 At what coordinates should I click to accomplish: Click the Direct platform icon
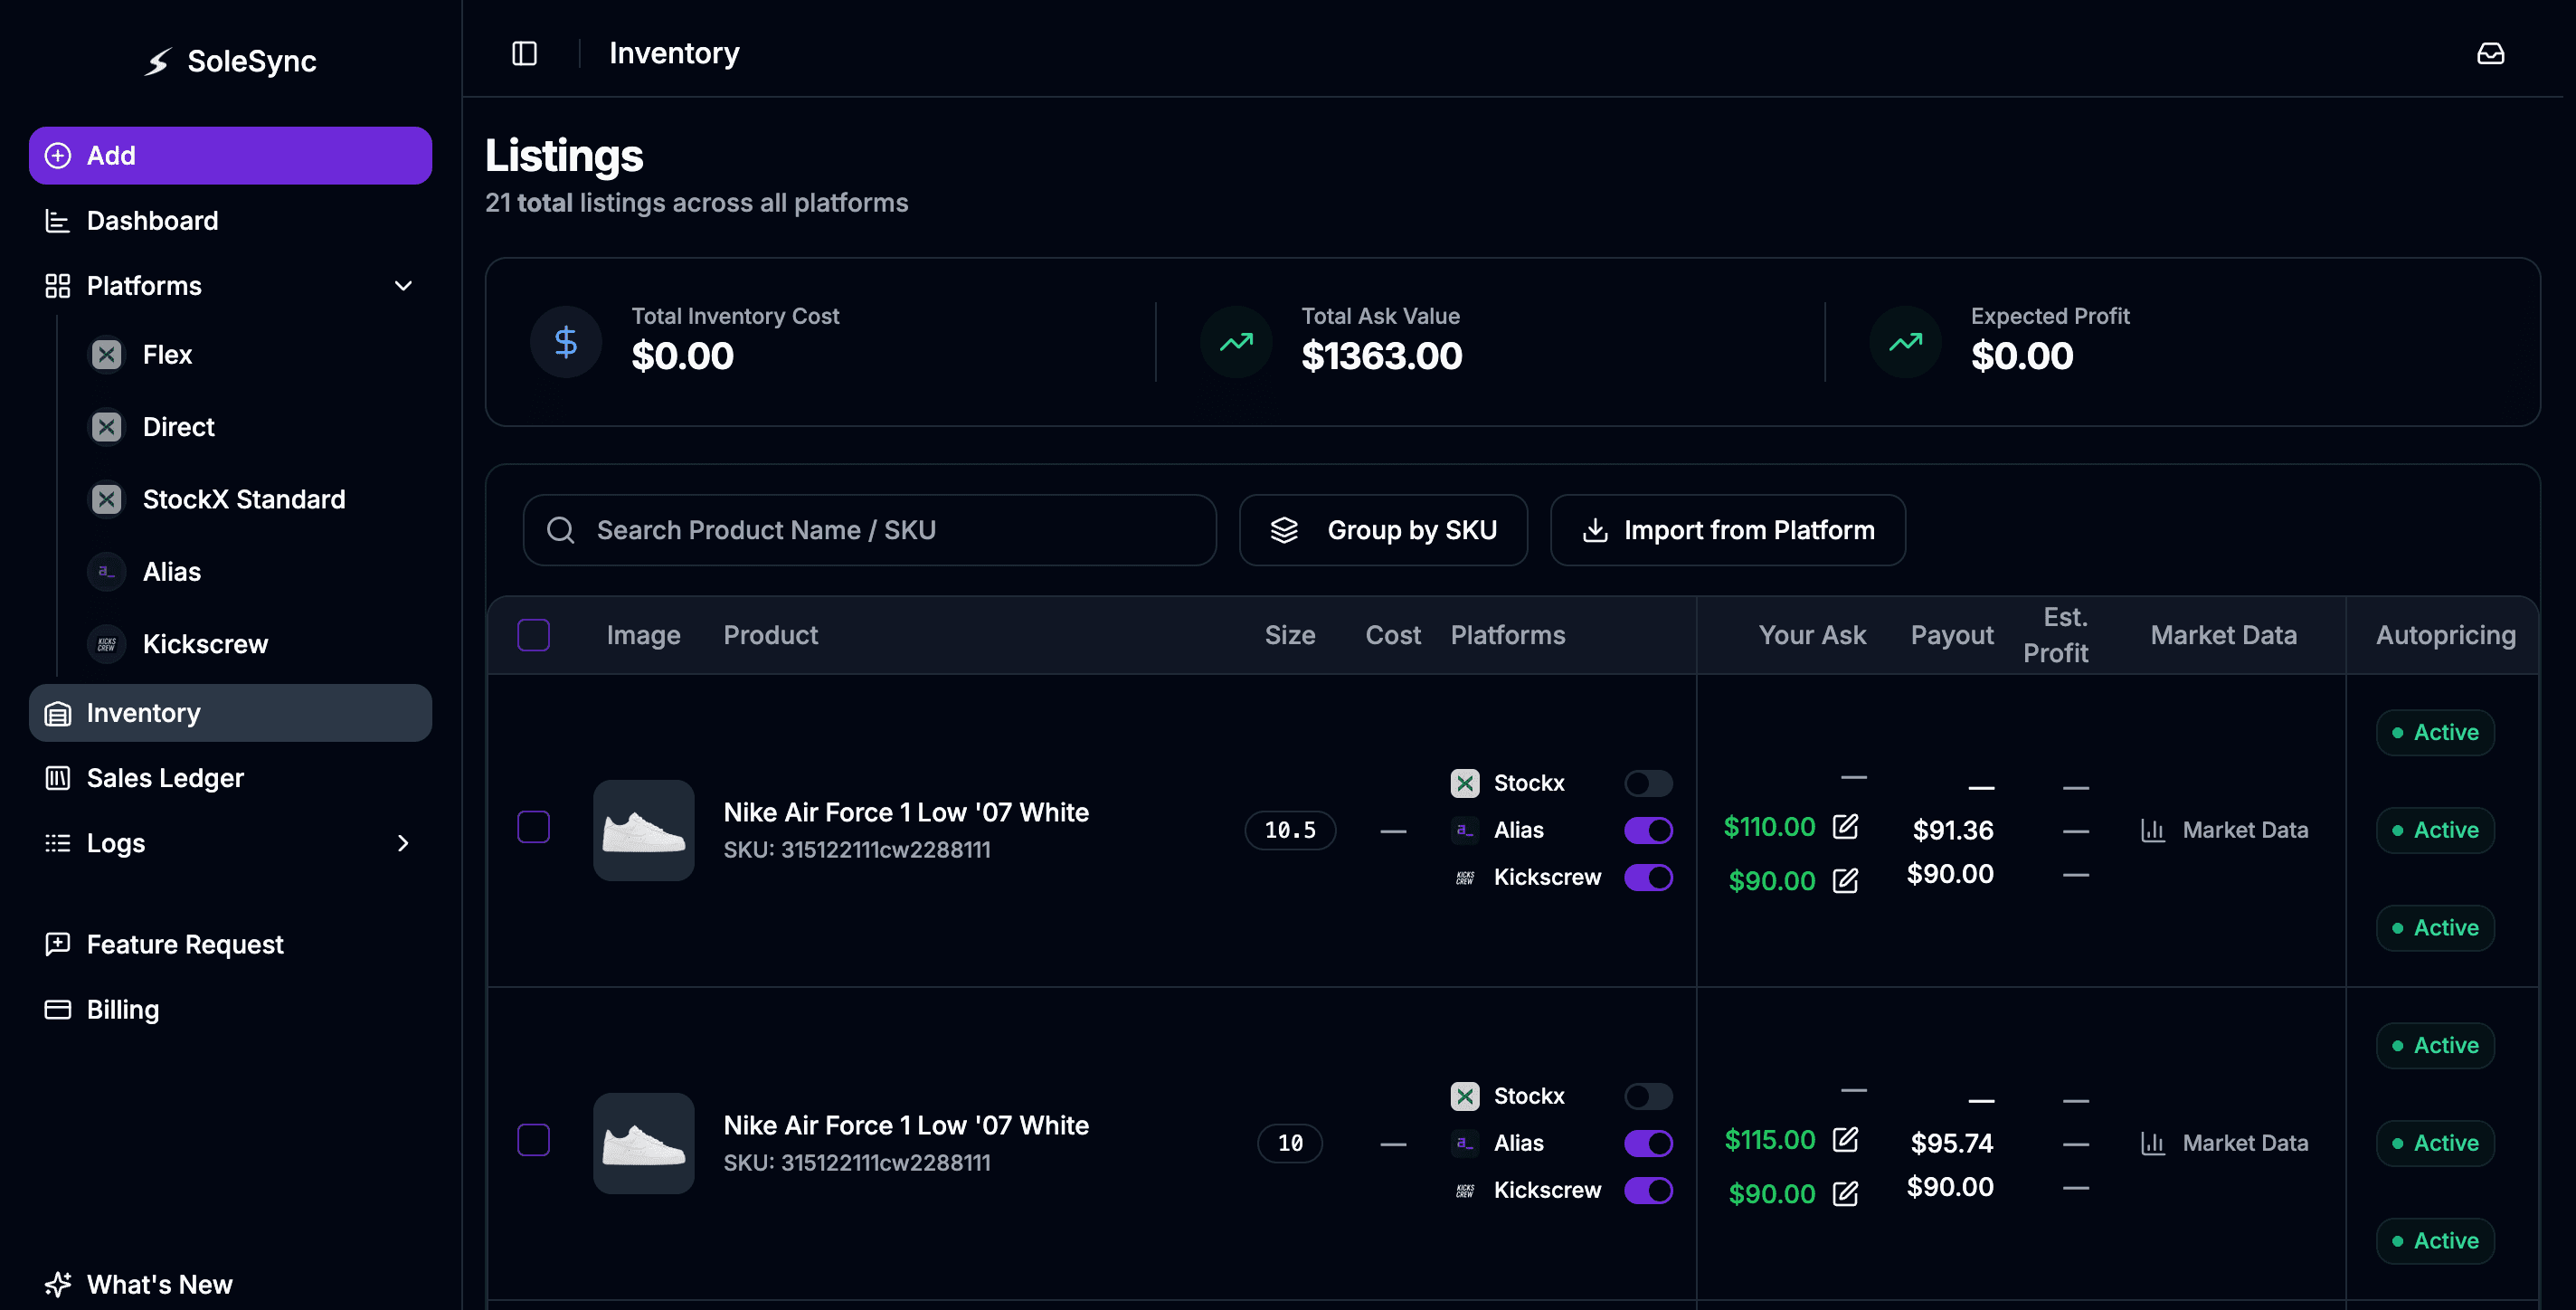107,427
